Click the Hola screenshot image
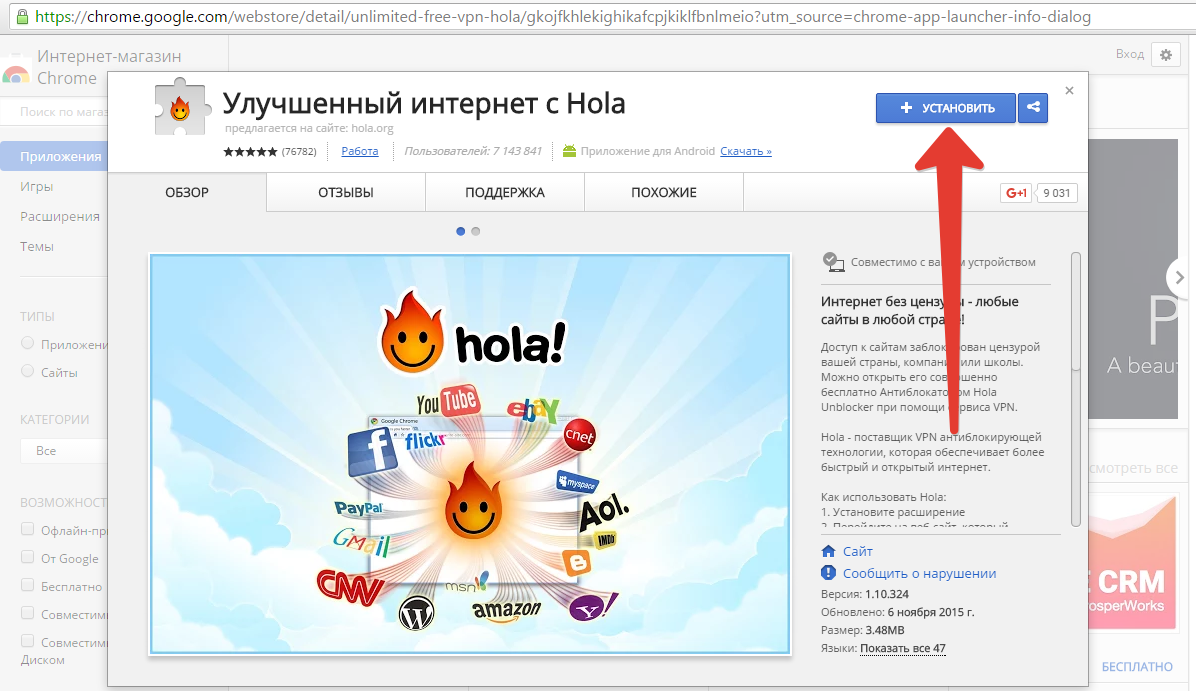This screenshot has height=691, width=1196. pos(470,454)
